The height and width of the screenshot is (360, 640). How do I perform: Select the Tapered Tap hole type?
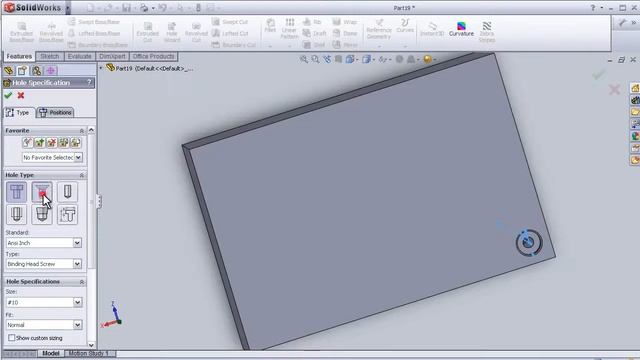click(x=42, y=214)
